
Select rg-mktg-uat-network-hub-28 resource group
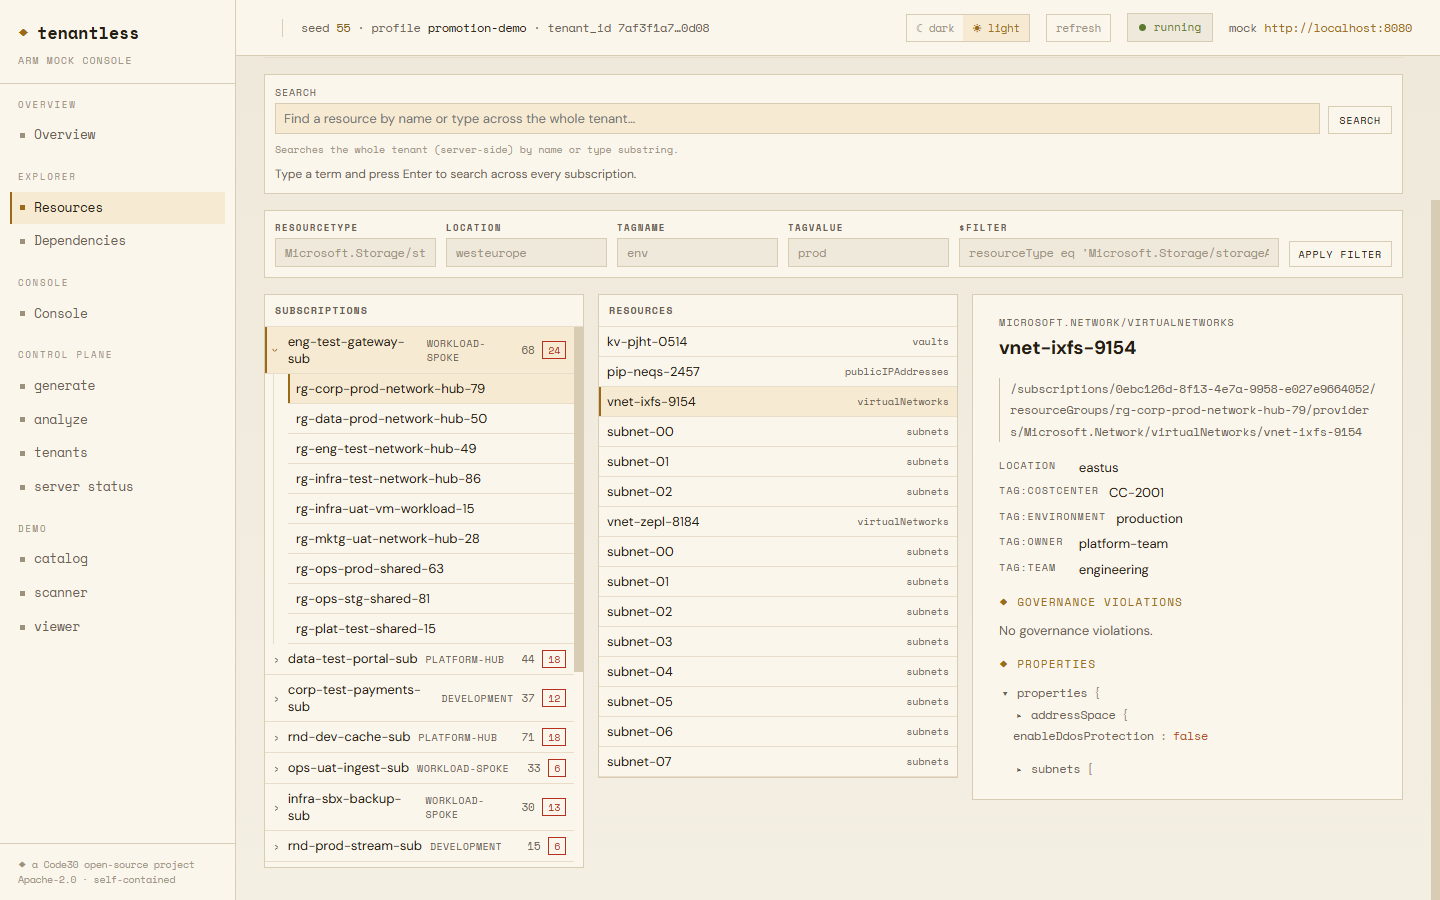point(431,539)
